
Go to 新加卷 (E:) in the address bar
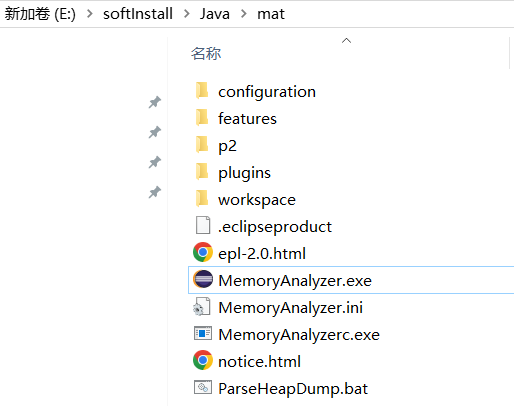point(40,14)
